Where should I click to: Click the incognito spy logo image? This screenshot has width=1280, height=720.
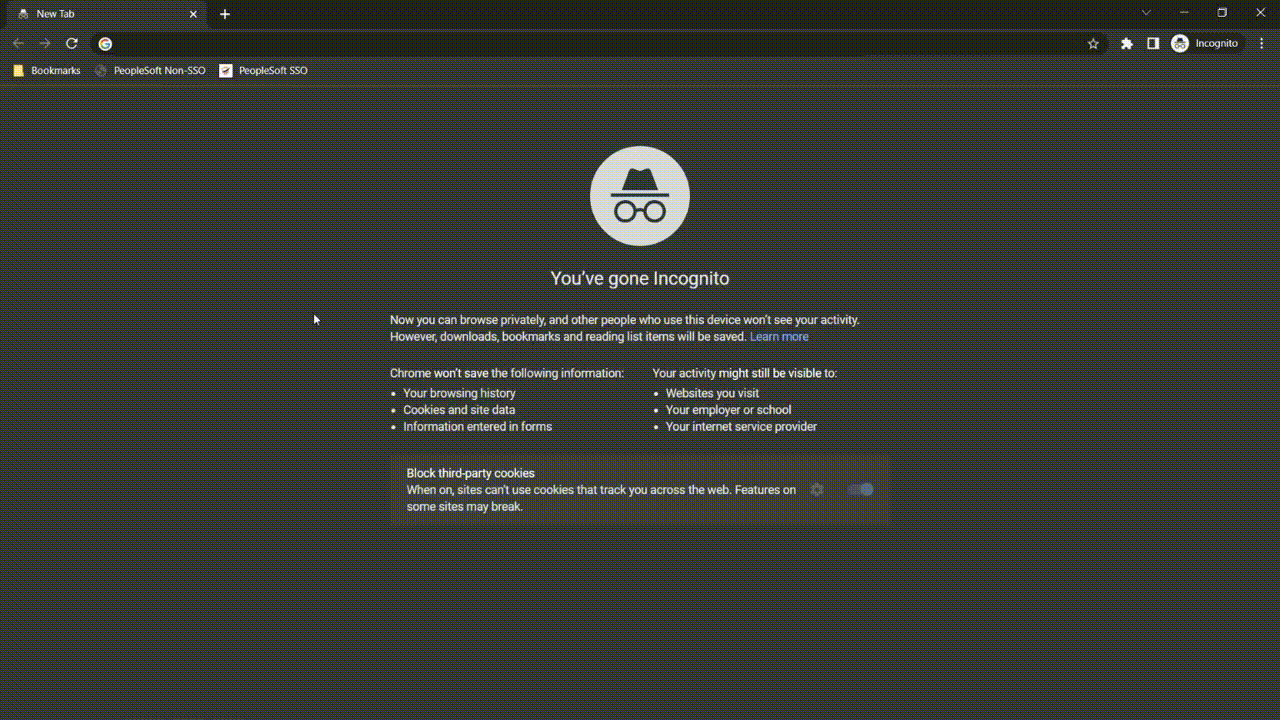[x=639, y=195]
